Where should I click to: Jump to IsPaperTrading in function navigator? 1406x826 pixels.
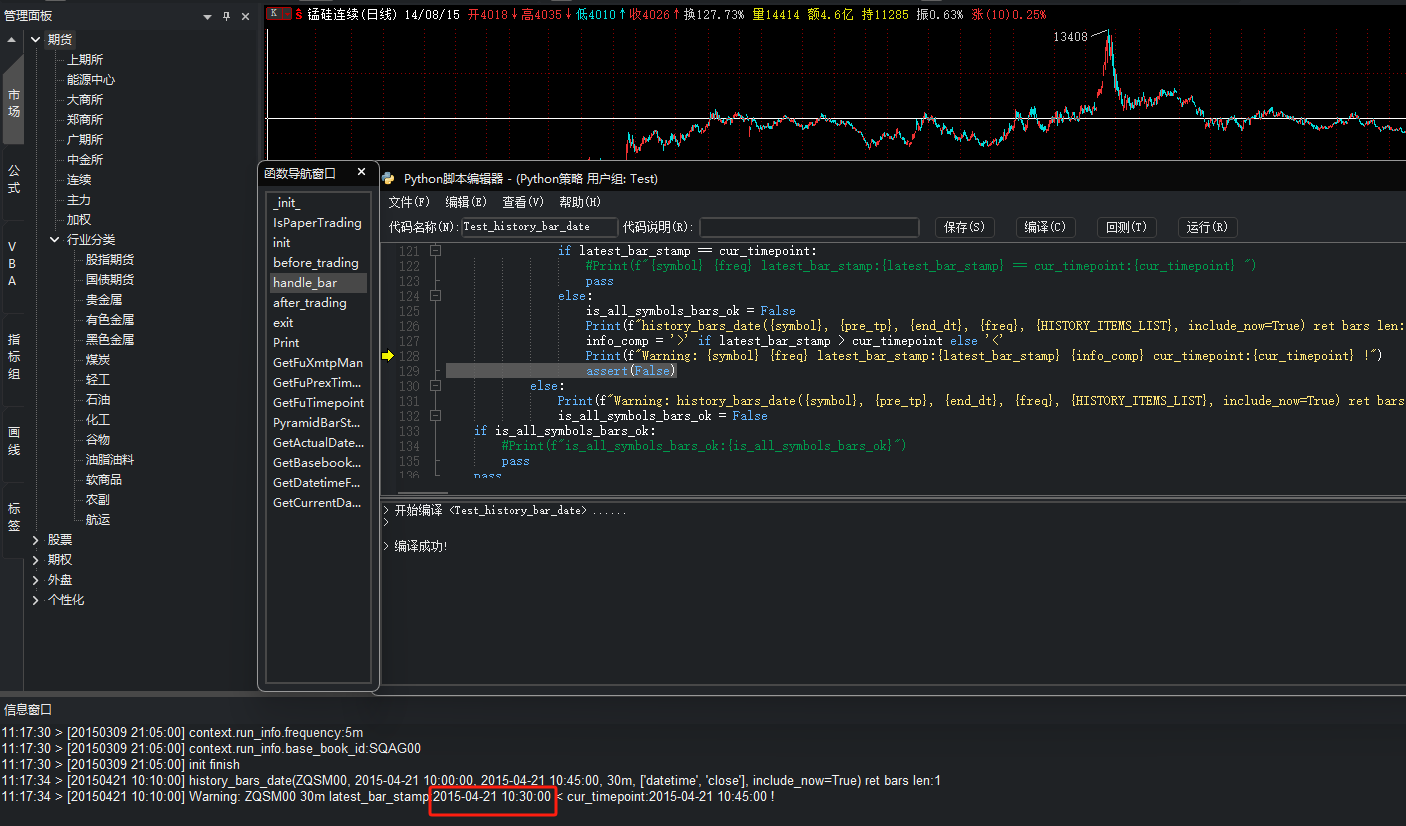click(318, 223)
